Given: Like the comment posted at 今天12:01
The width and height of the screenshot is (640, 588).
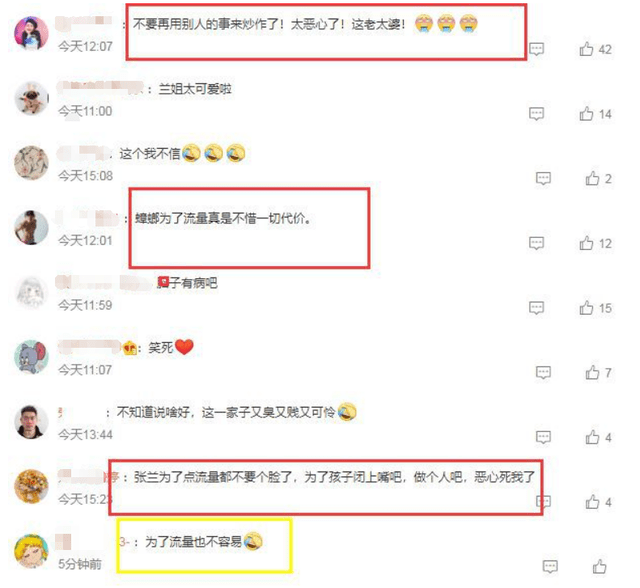Looking at the screenshot, I should [x=587, y=243].
